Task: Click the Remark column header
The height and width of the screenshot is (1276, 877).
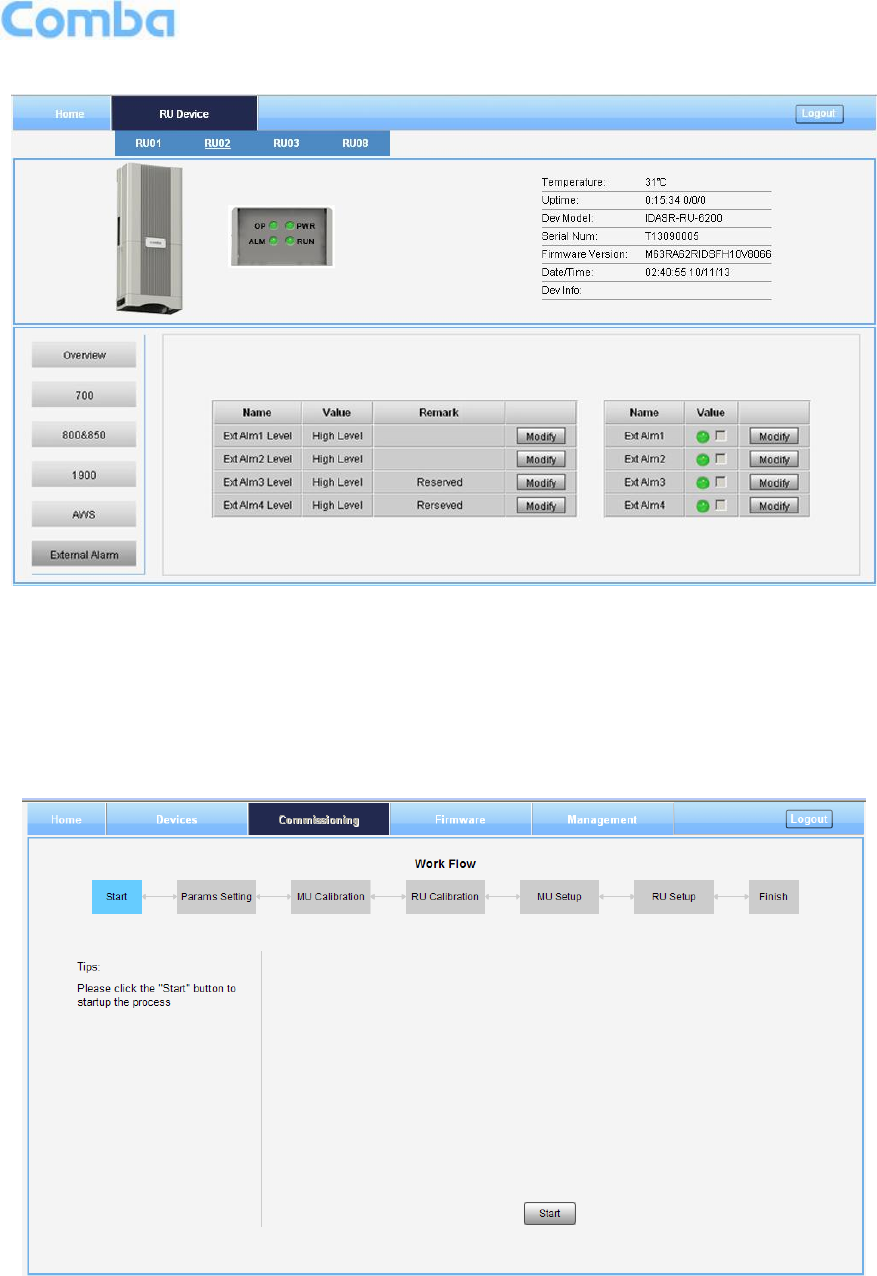Action: pyautogui.click(x=439, y=412)
